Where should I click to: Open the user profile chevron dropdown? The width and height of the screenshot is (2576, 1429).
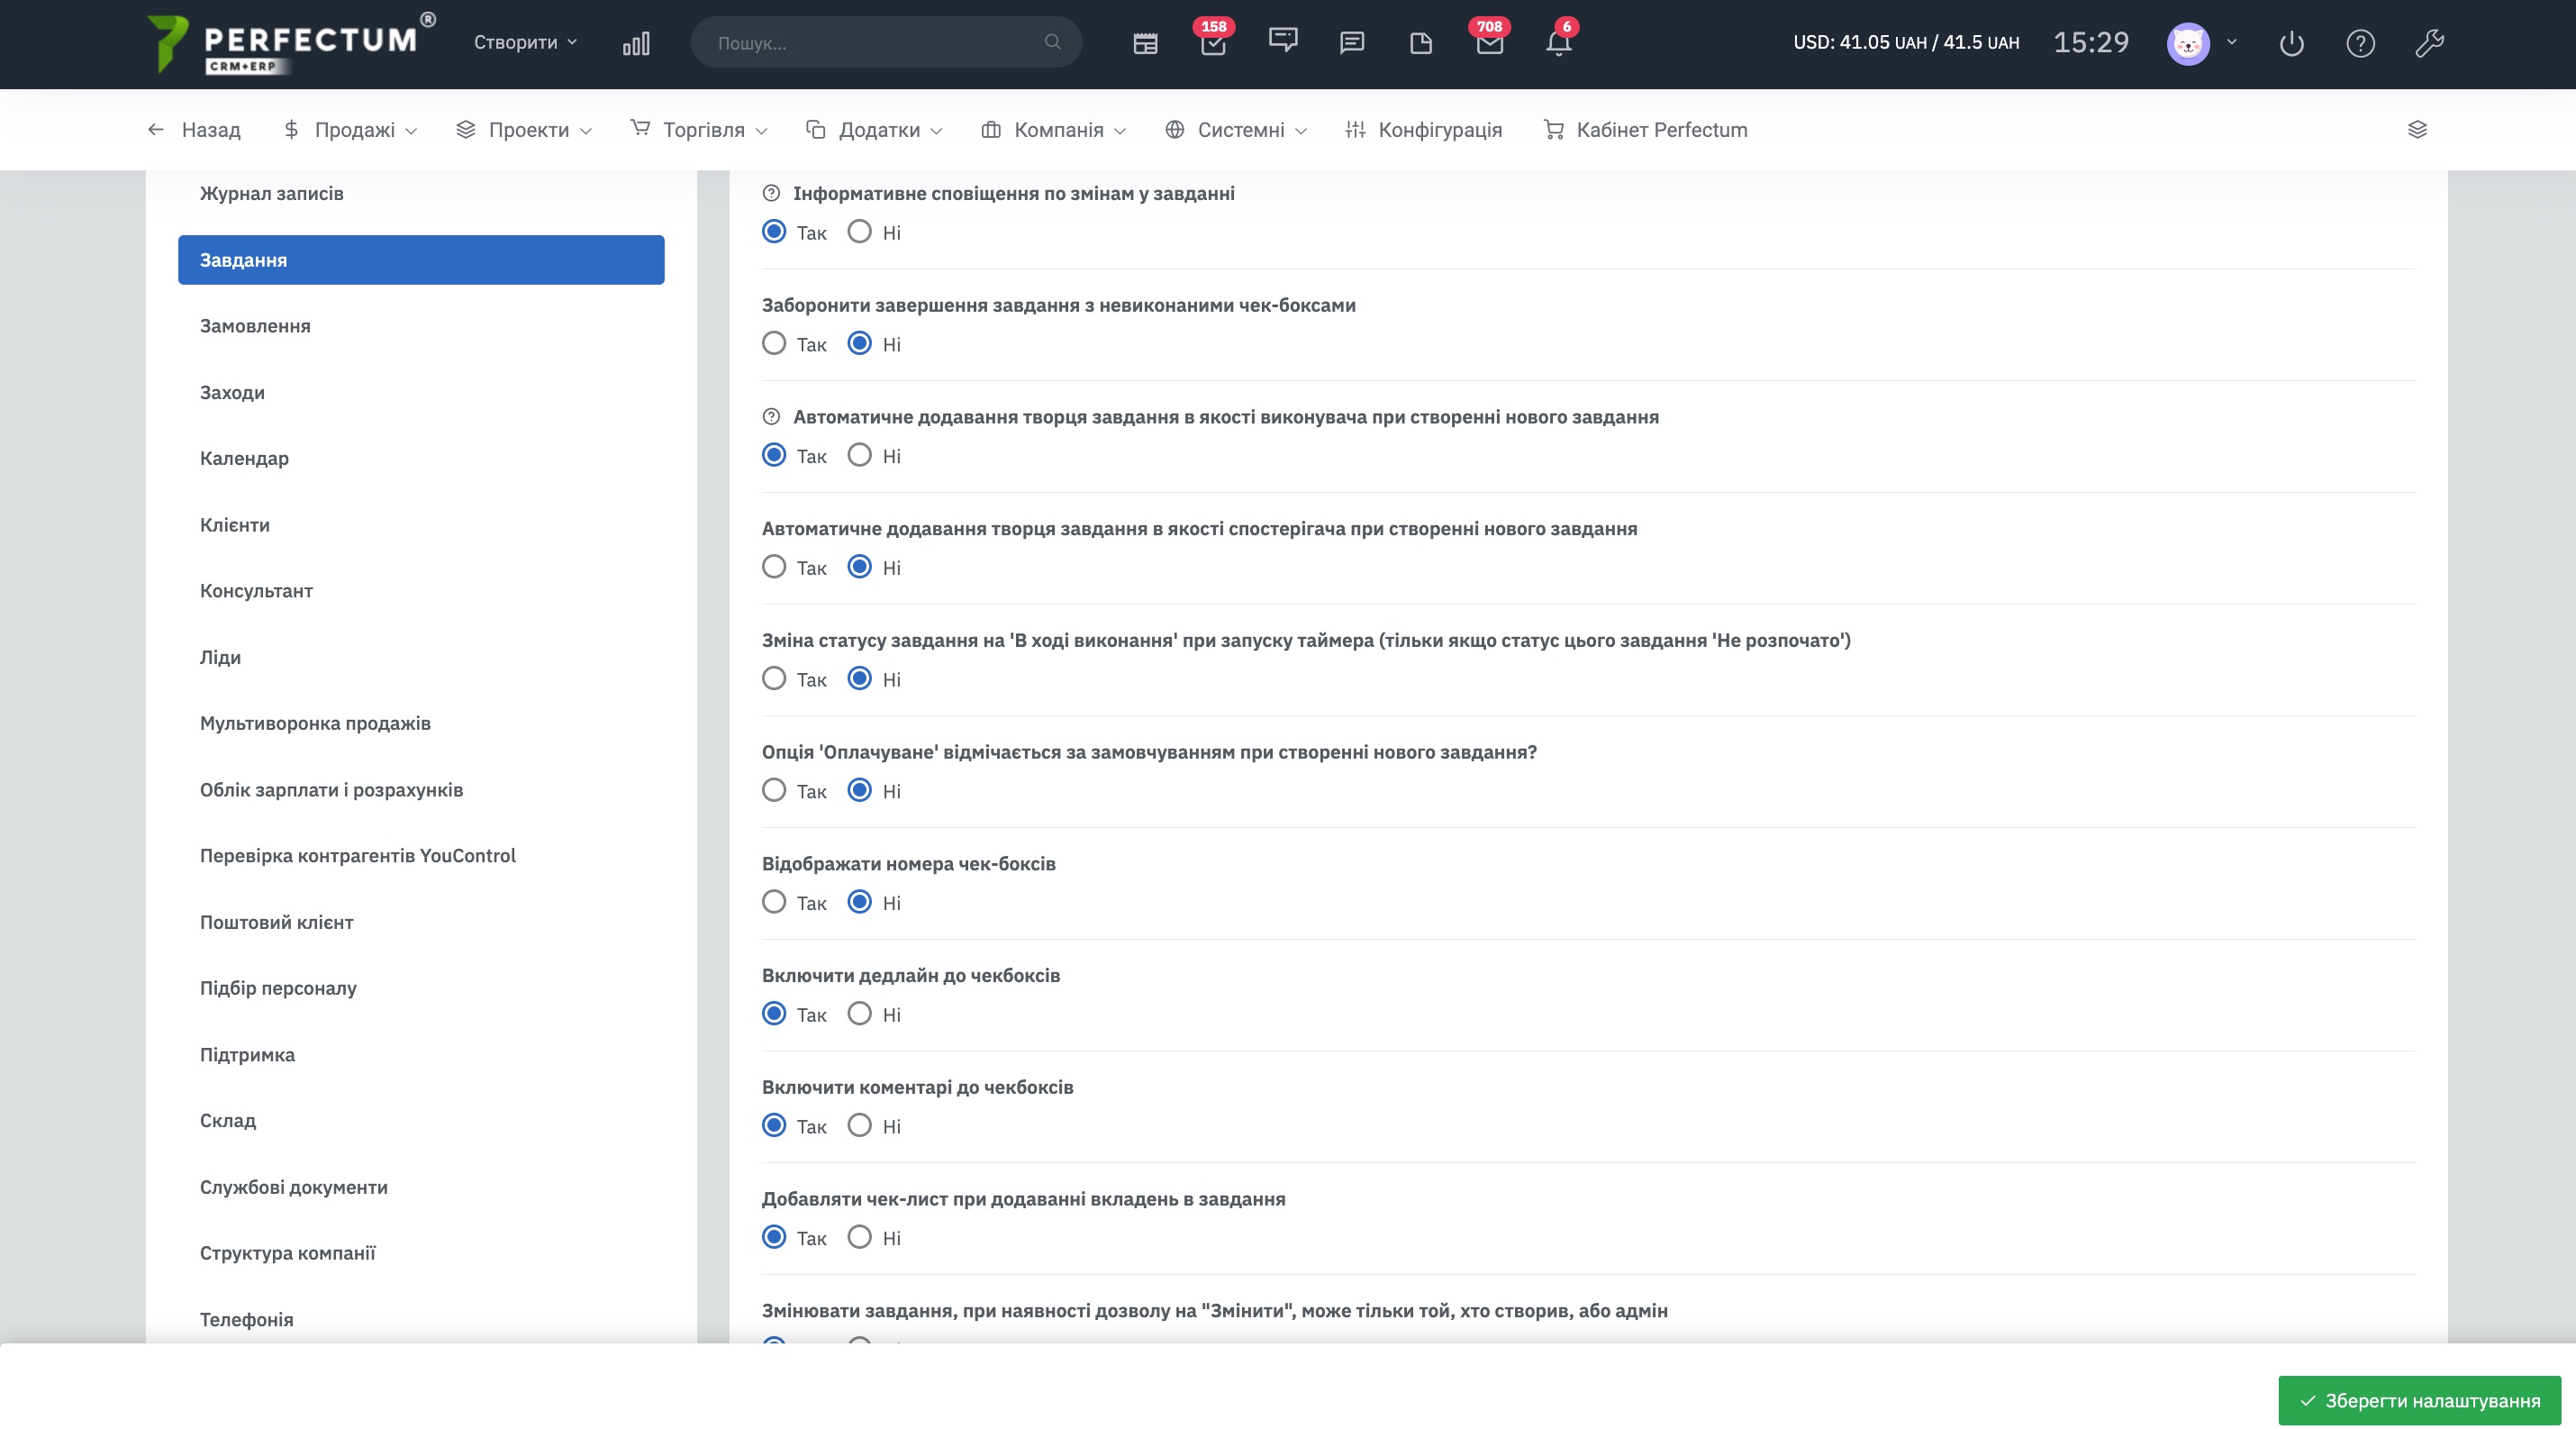click(x=2232, y=42)
